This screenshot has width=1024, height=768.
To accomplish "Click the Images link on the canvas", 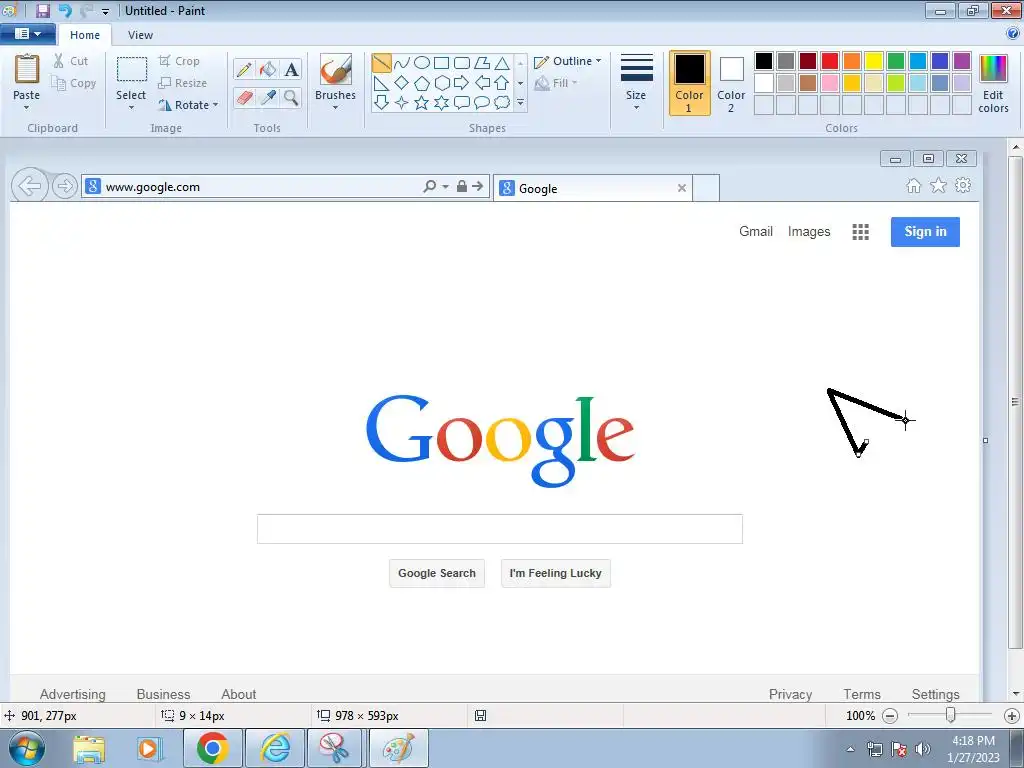I will point(809,231).
